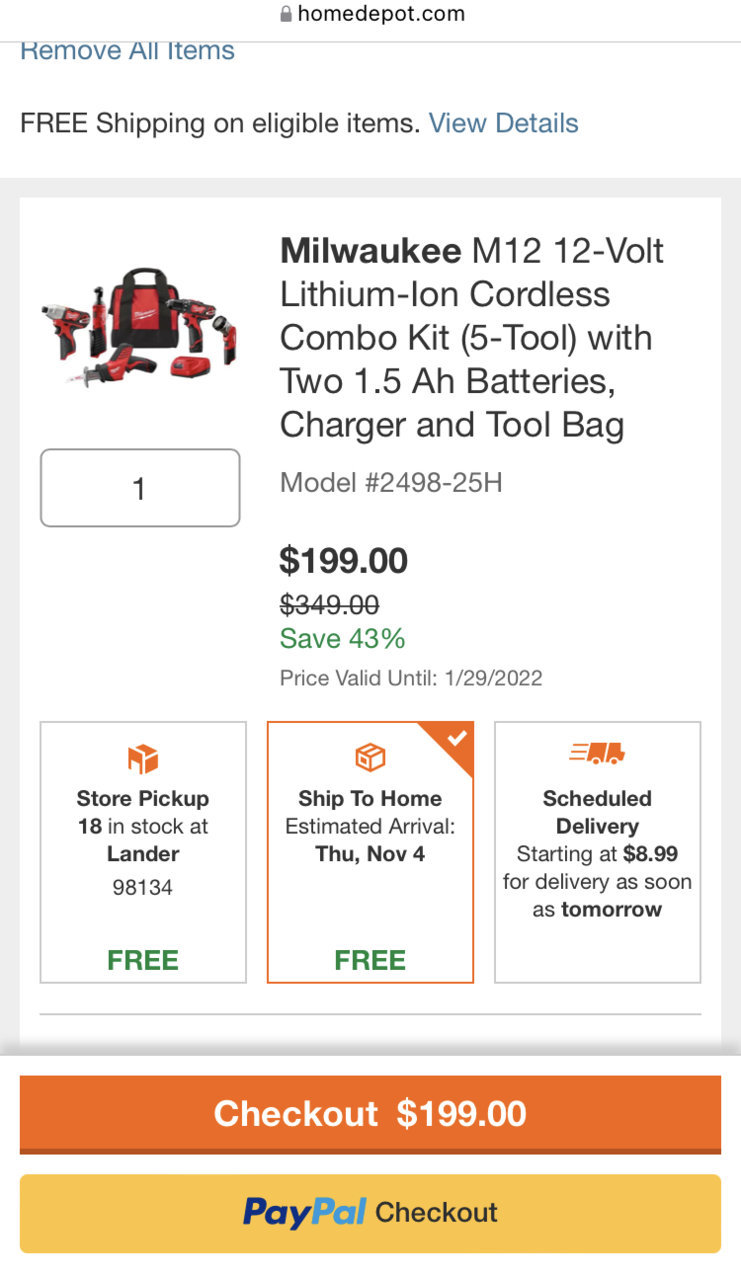Image resolution: width=741 pixels, height=1278 pixels.
Task: Open the Milwaukee combo kit product image
Action: tap(140, 327)
